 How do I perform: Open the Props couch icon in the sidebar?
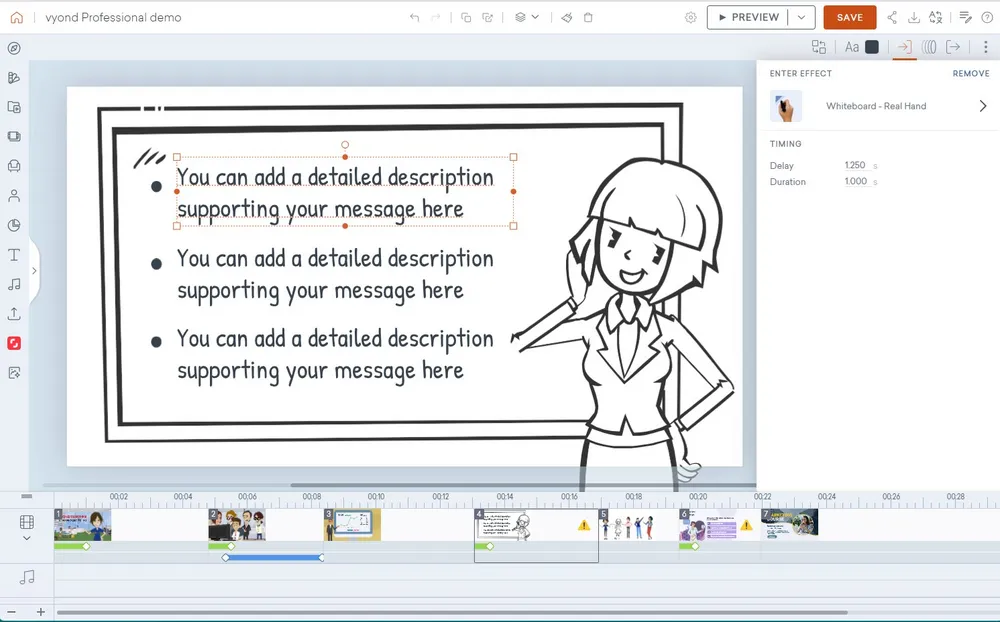click(x=14, y=166)
